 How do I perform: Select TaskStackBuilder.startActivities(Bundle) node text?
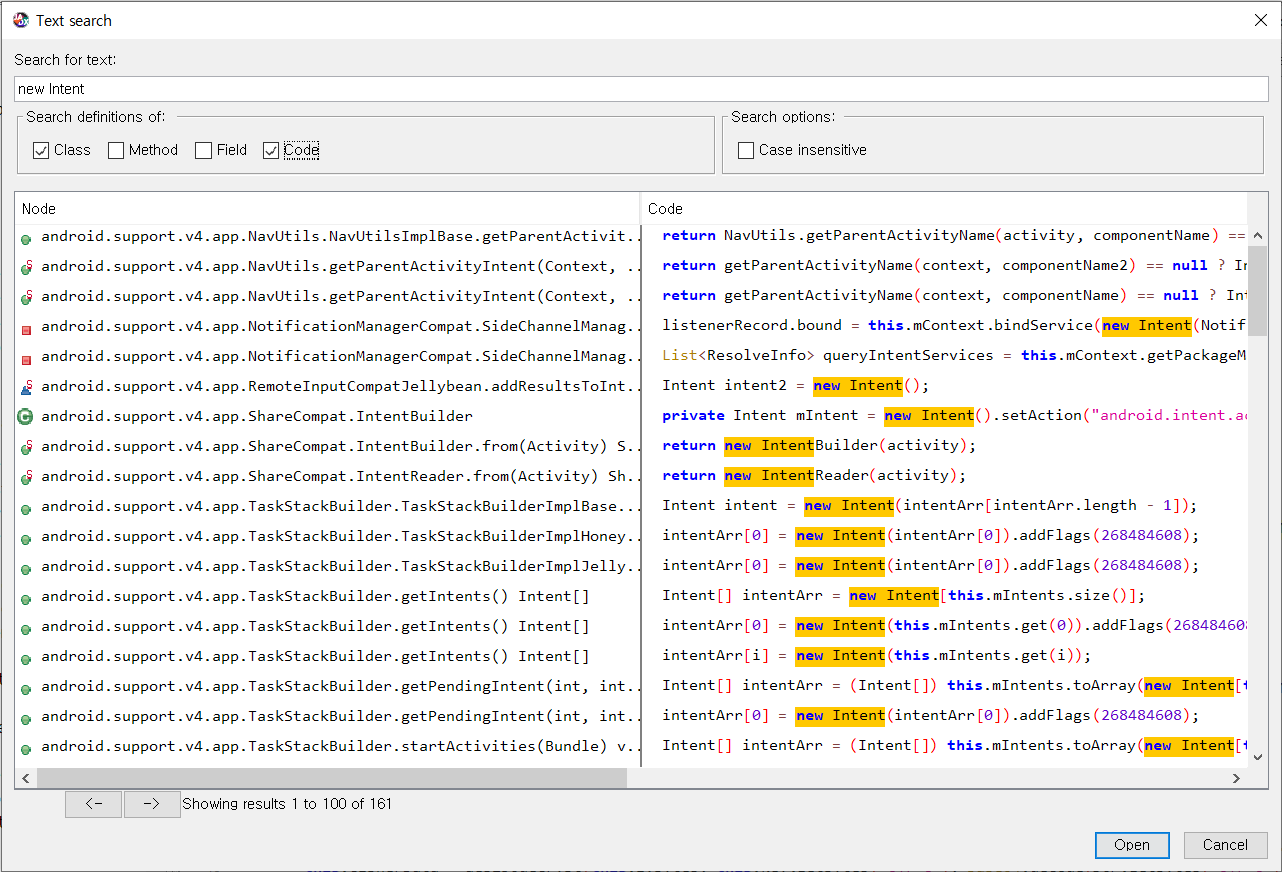pyautogui.click(x=342, y=746)
